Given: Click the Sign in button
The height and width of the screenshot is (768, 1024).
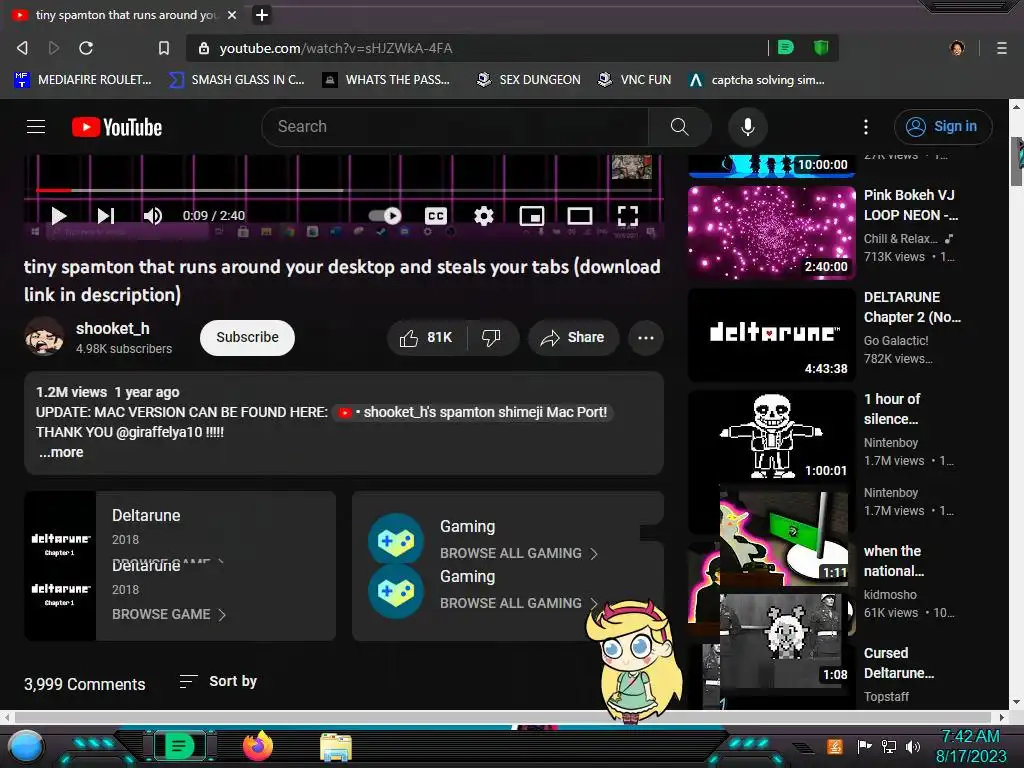Looking at the screenshot, I should (943, 127).
